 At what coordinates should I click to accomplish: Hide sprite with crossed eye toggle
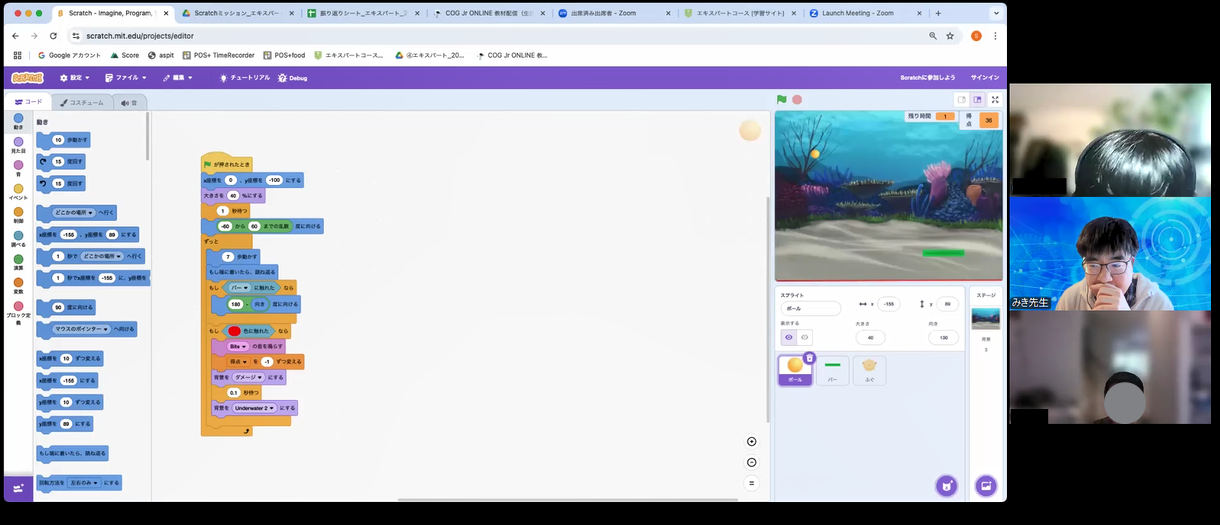click(x=805, y=337)
